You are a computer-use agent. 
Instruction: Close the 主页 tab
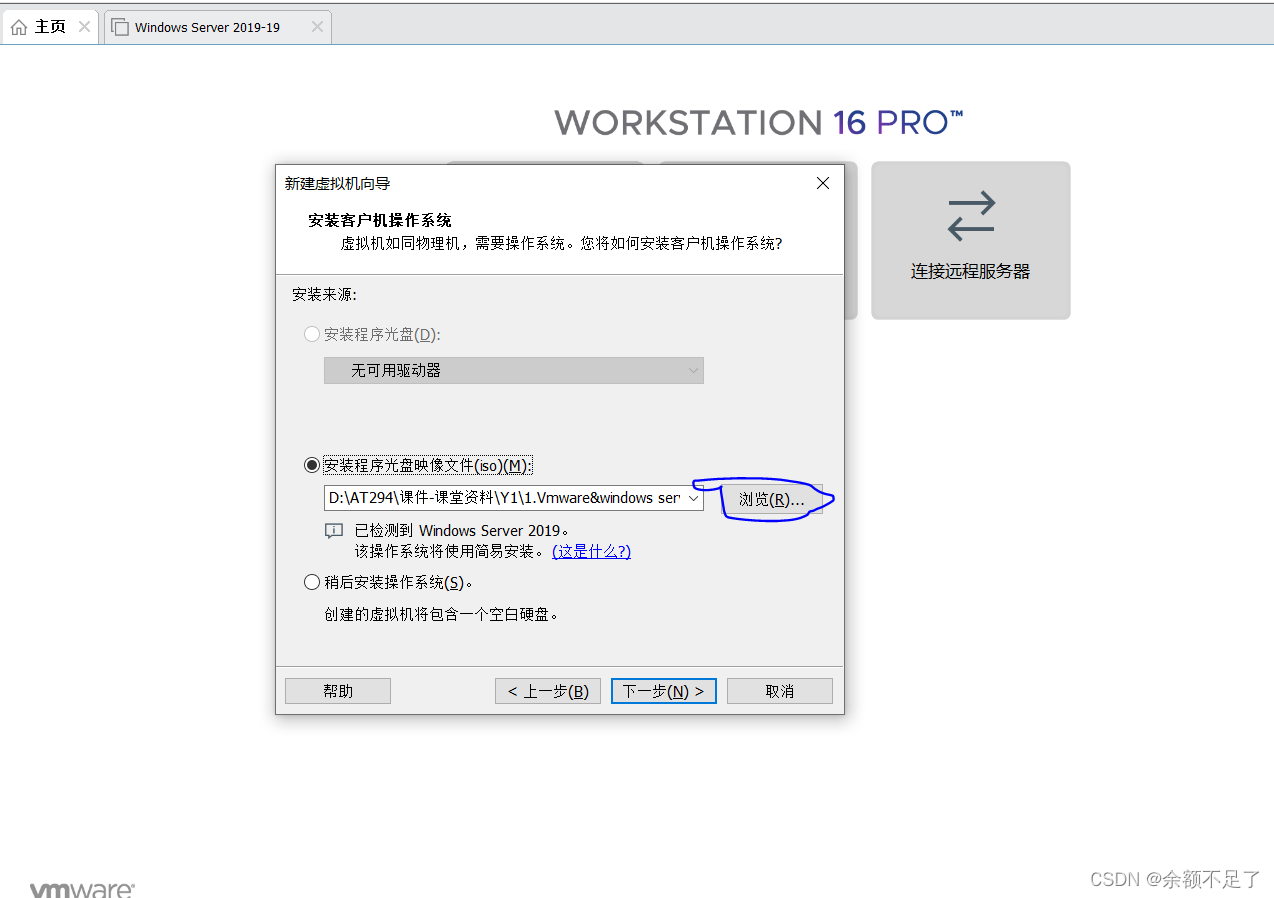point(84,27)
